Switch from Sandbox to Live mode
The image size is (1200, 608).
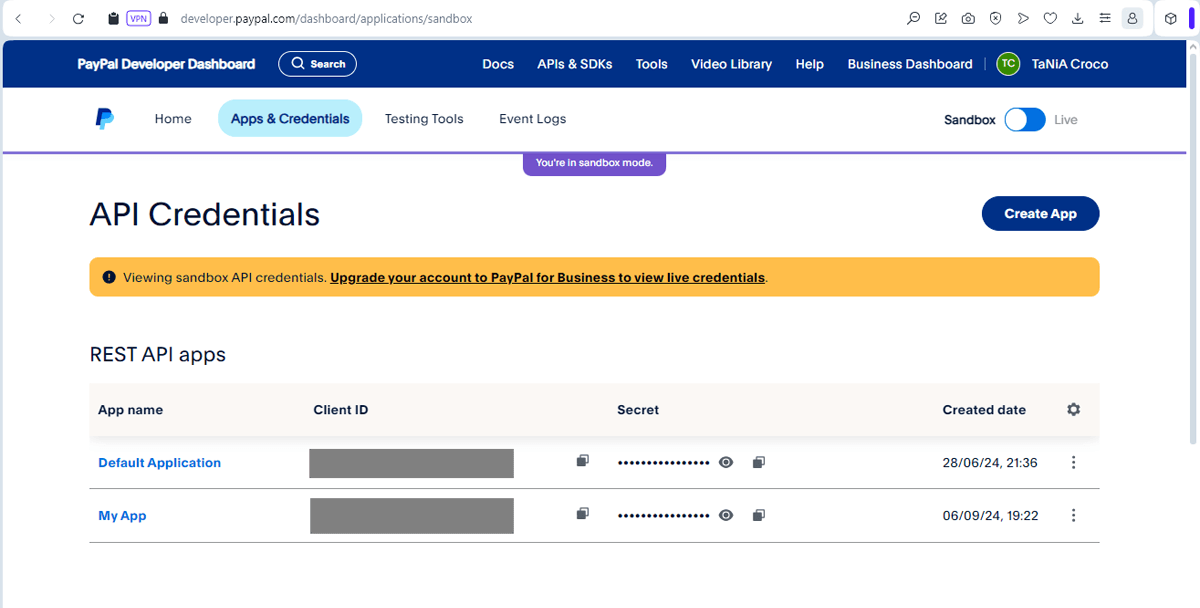[1023, 119]
